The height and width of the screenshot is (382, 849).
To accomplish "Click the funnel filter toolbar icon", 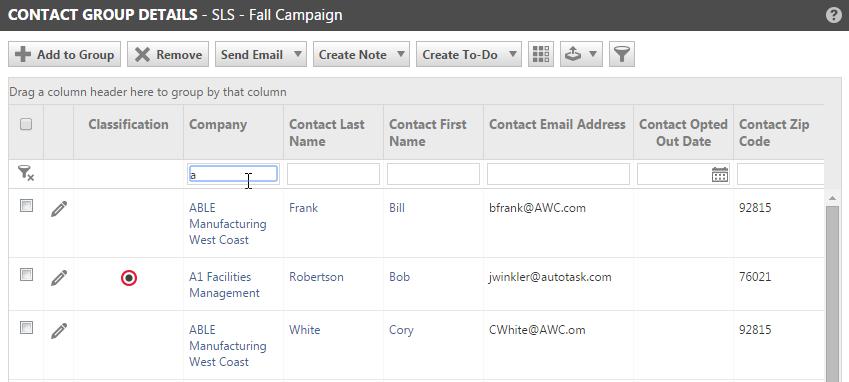I will [622, 54].
